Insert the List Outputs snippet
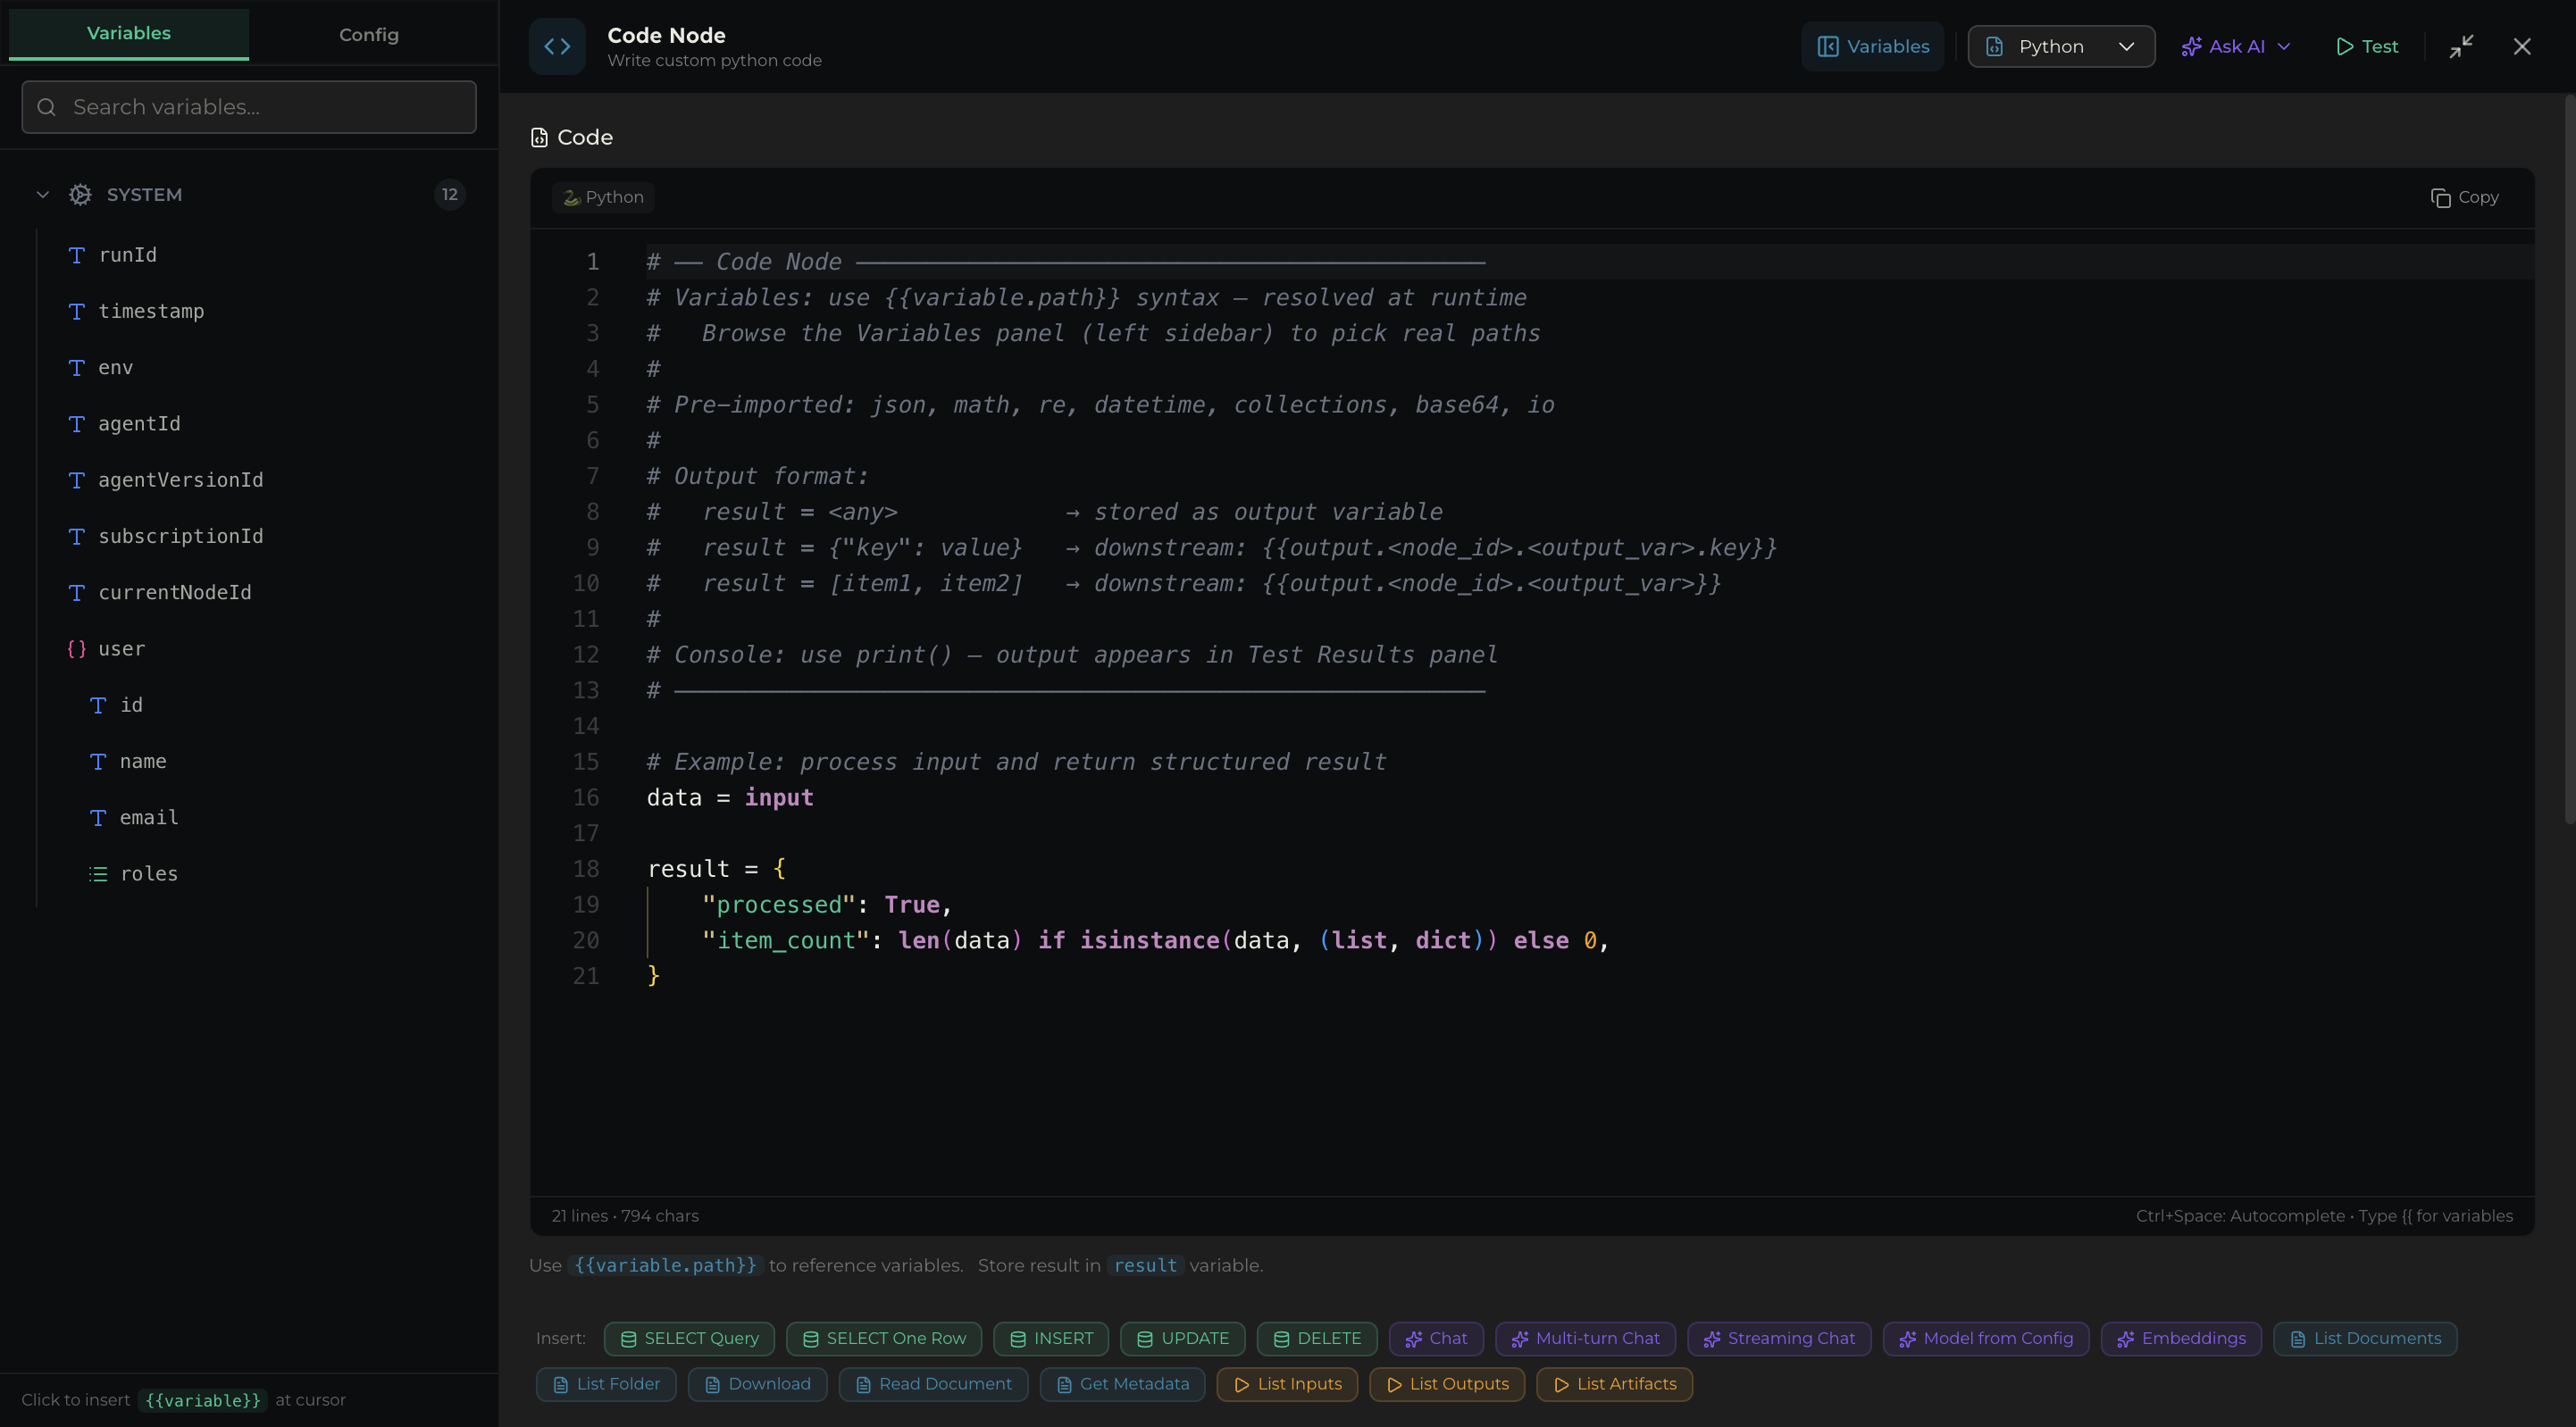Viewport: 2576px width, 1427px height. point(1447,1384)
